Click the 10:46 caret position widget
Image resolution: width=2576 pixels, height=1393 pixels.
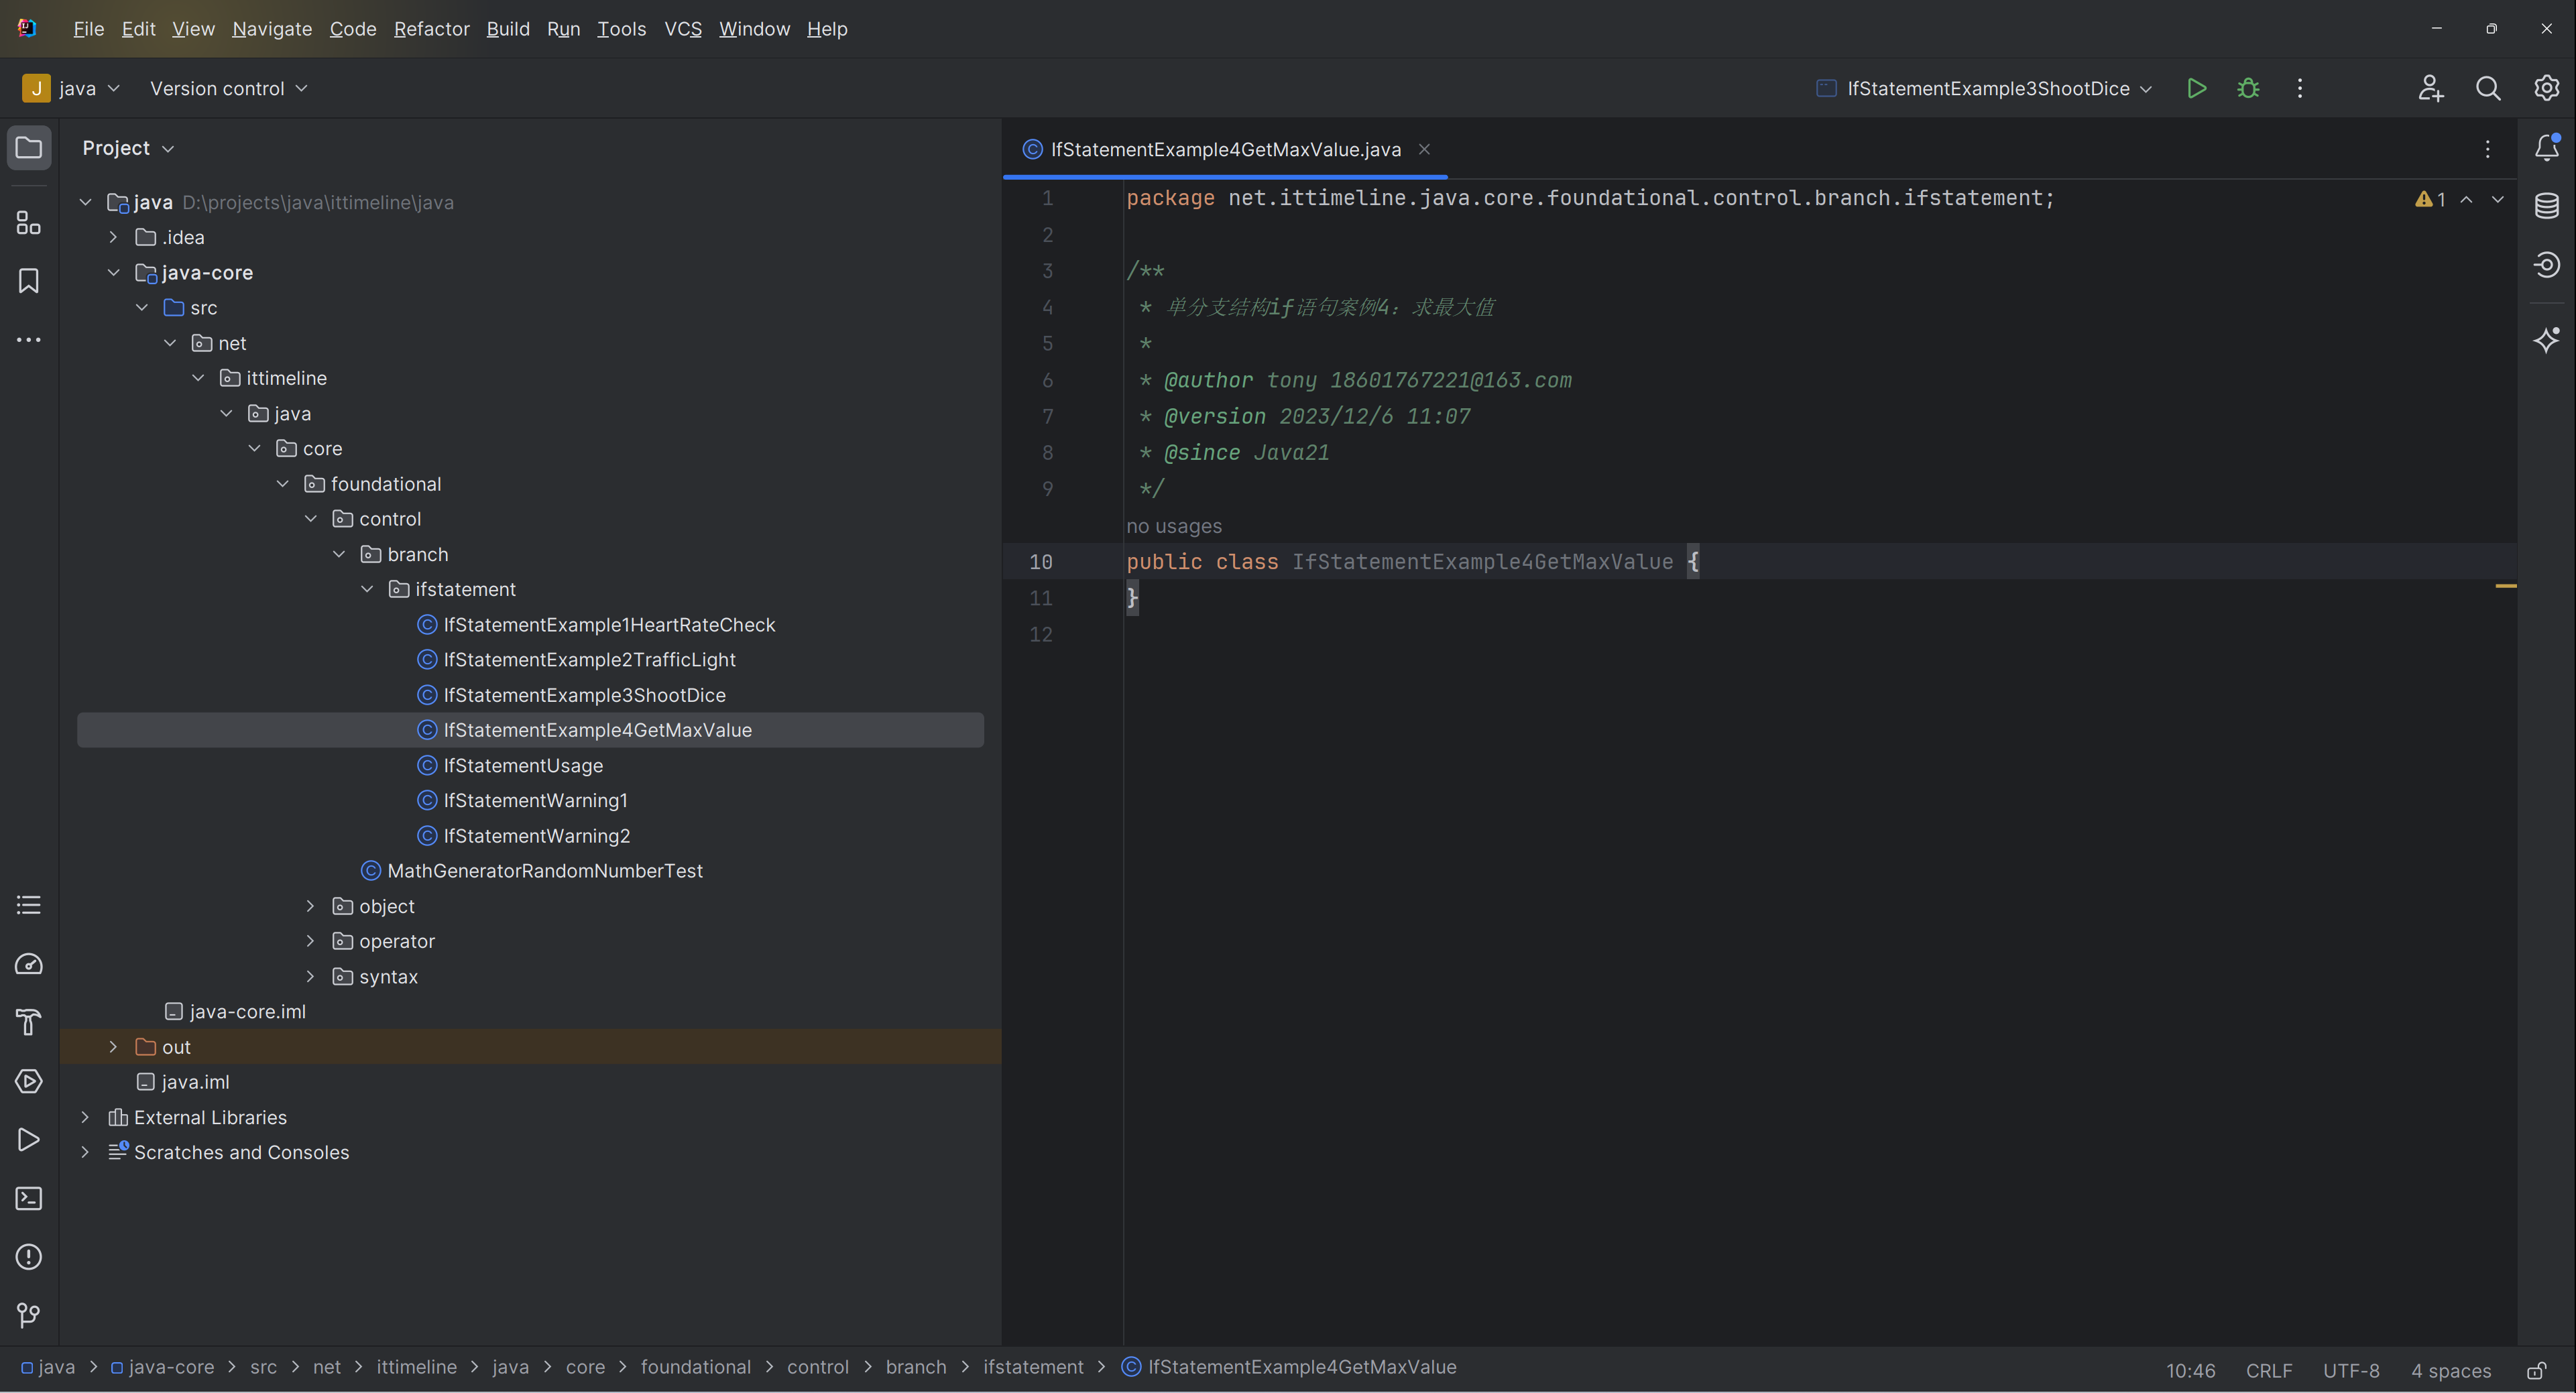point(2190,1371)
